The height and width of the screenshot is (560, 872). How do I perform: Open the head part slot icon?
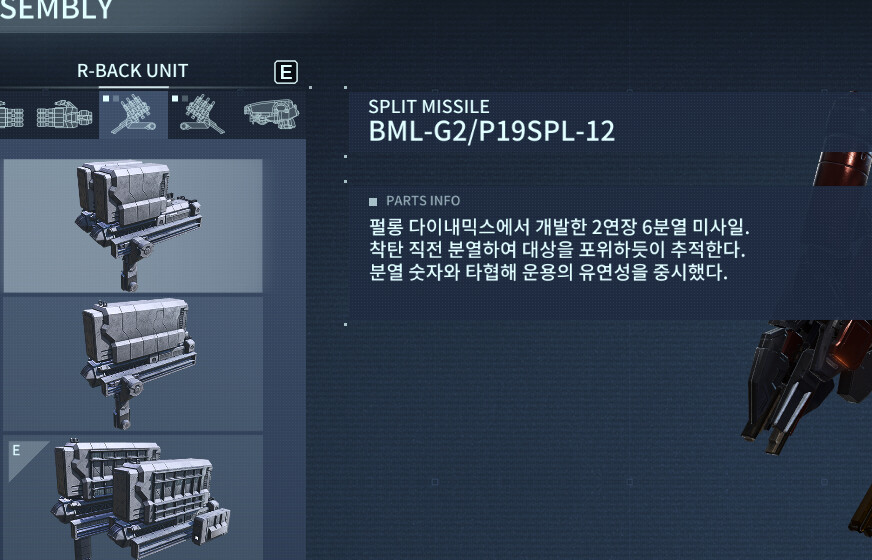(x=271, y=114)
